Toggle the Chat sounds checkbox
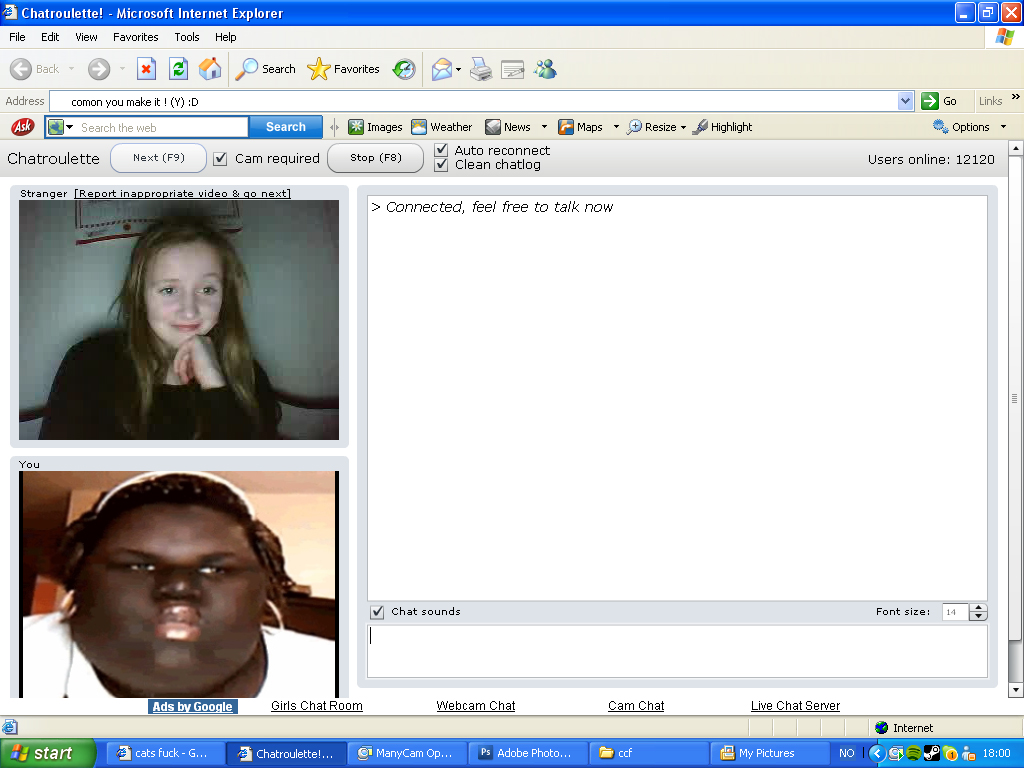Image resolution: width=1024 pixels, height=768 pixels. click(x=377, y=612)
